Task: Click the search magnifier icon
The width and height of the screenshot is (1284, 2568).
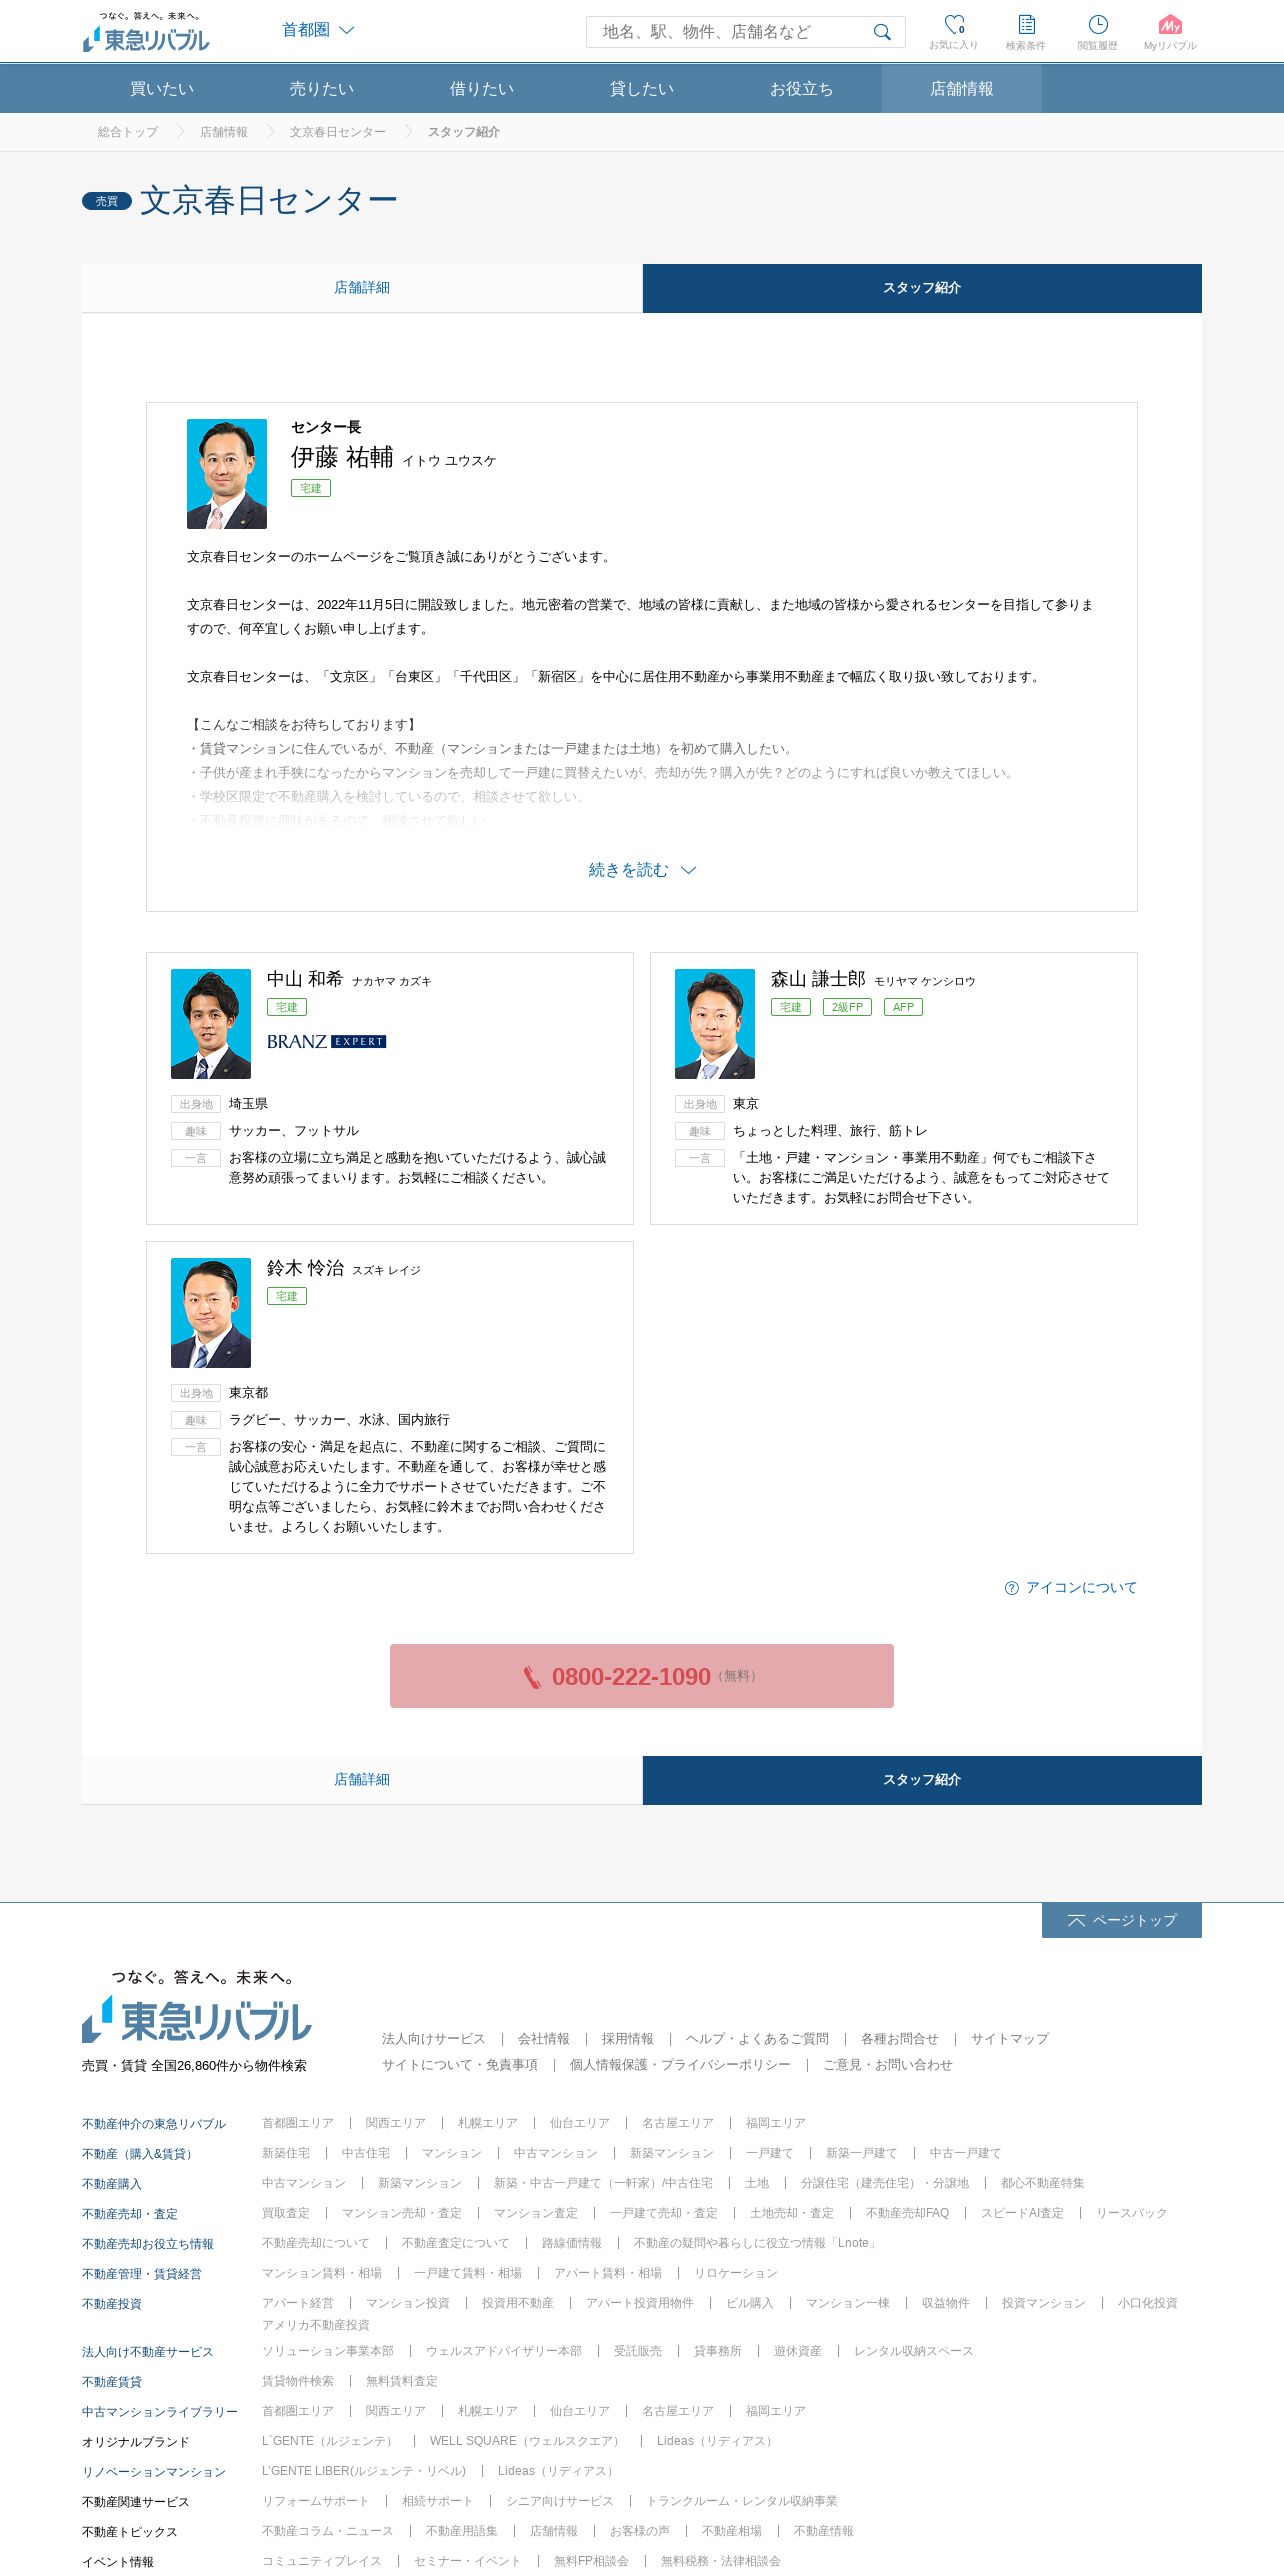Action: tap(882, 32)
